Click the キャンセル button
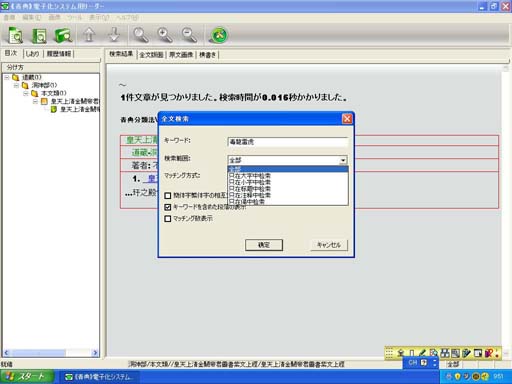Viewport: 512px width, 384px height. [x=329, y=245]
